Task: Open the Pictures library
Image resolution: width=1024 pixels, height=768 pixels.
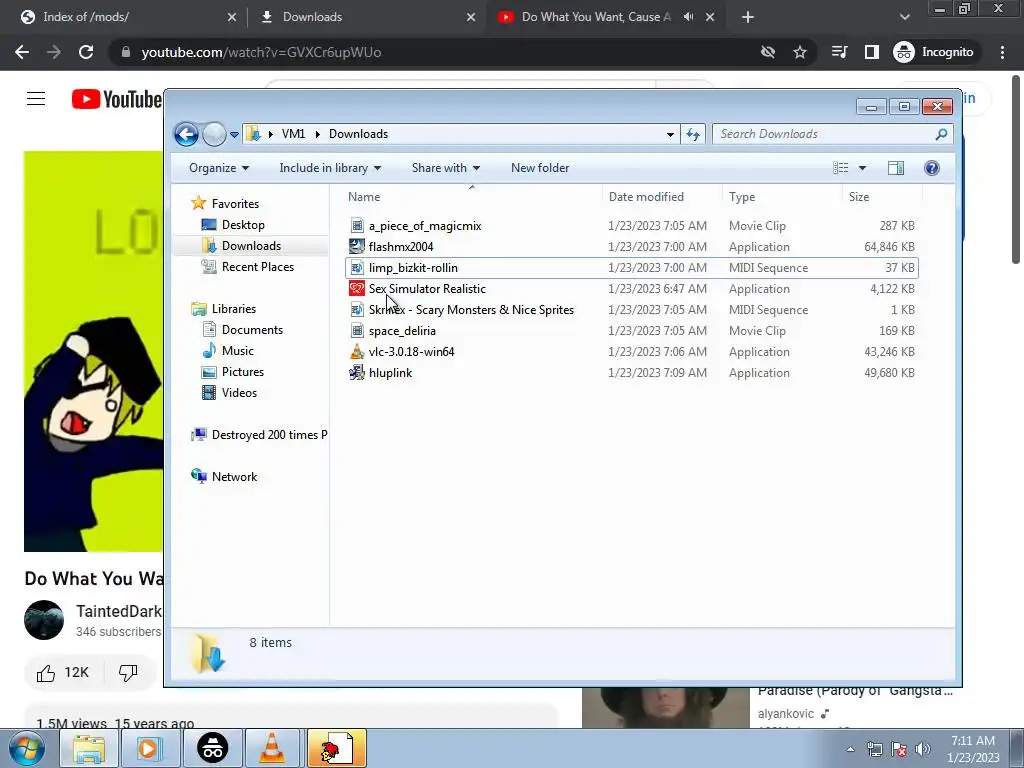Action: (x=242, y=372)
